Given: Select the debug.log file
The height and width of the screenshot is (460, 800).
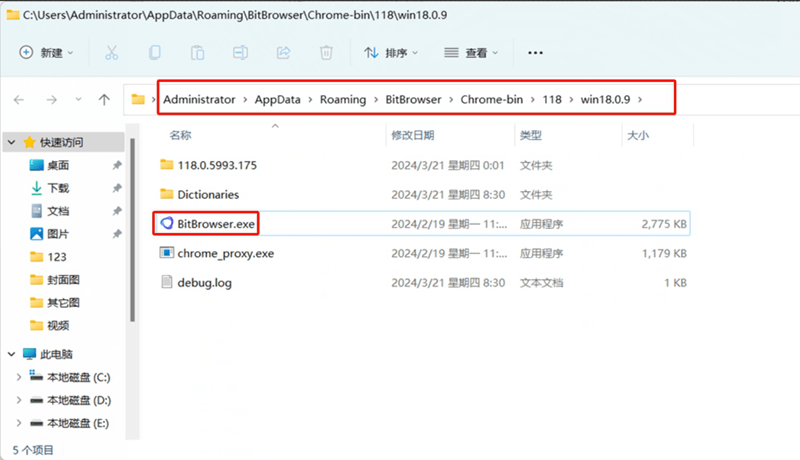Looking at the screenshot, I should point(423,283).
